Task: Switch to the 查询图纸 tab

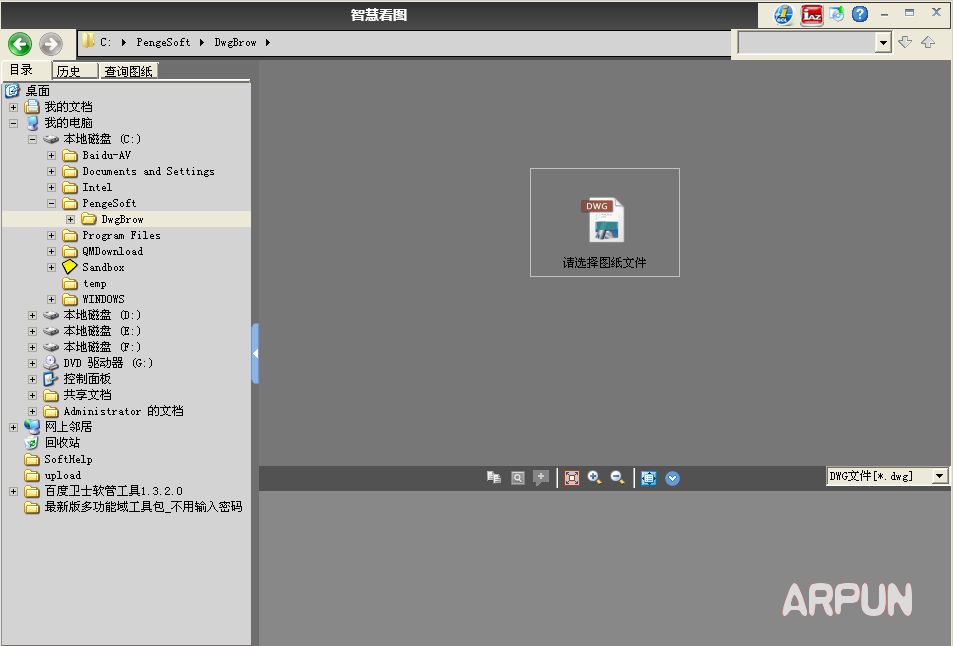Action: 128,71
